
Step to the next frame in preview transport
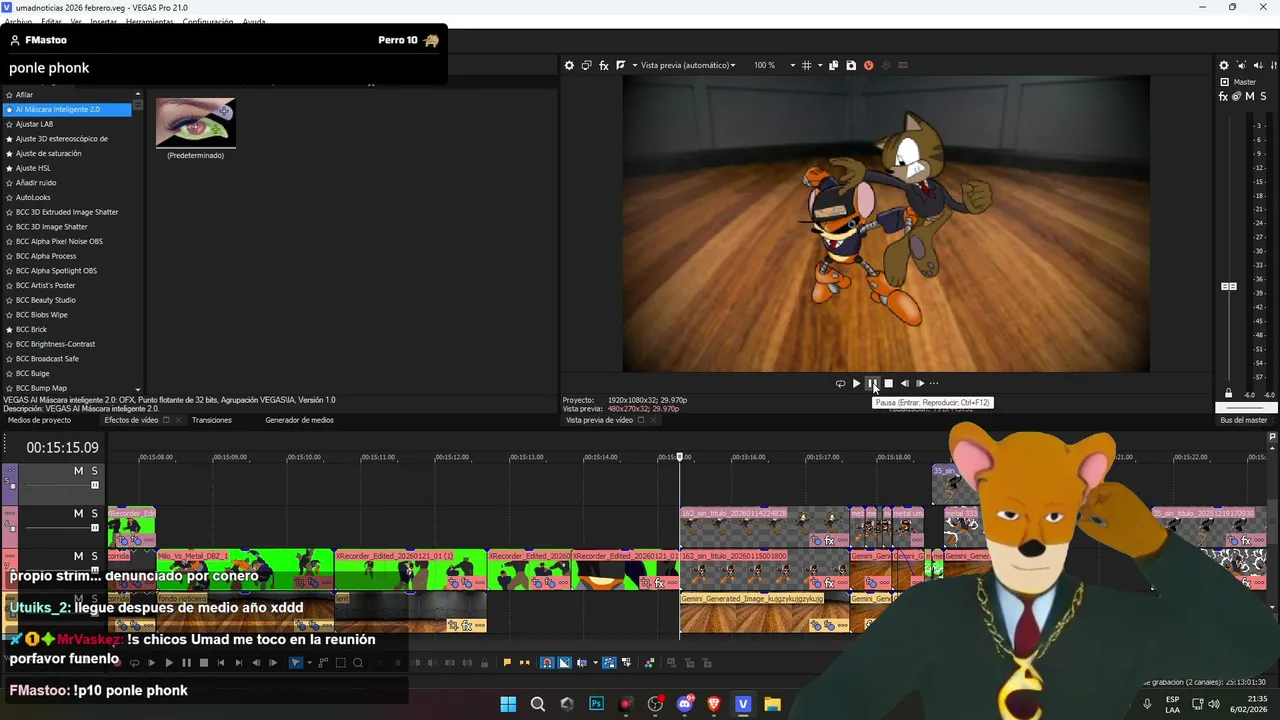click(x=920, y=384)
